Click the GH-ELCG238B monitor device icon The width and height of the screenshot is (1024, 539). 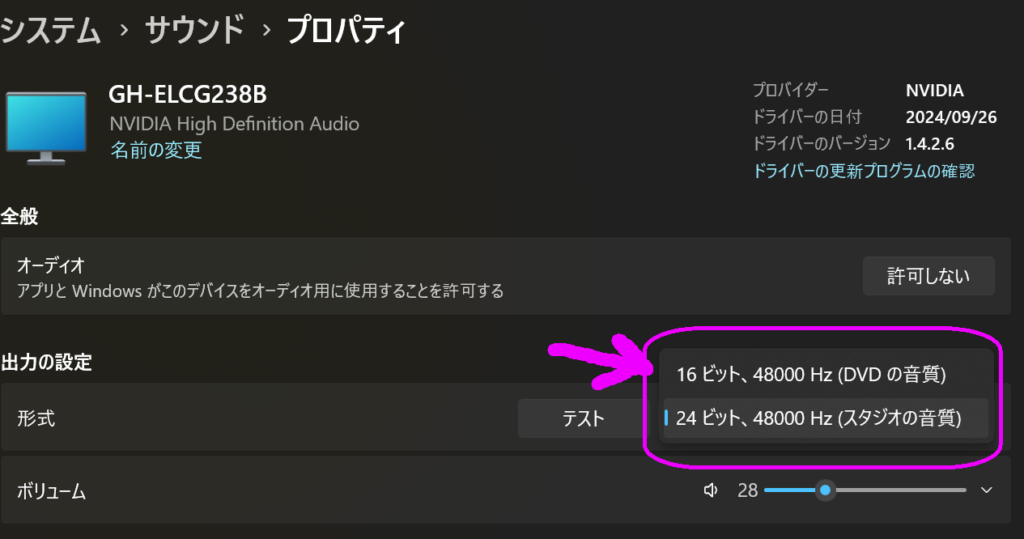[46, 128]
